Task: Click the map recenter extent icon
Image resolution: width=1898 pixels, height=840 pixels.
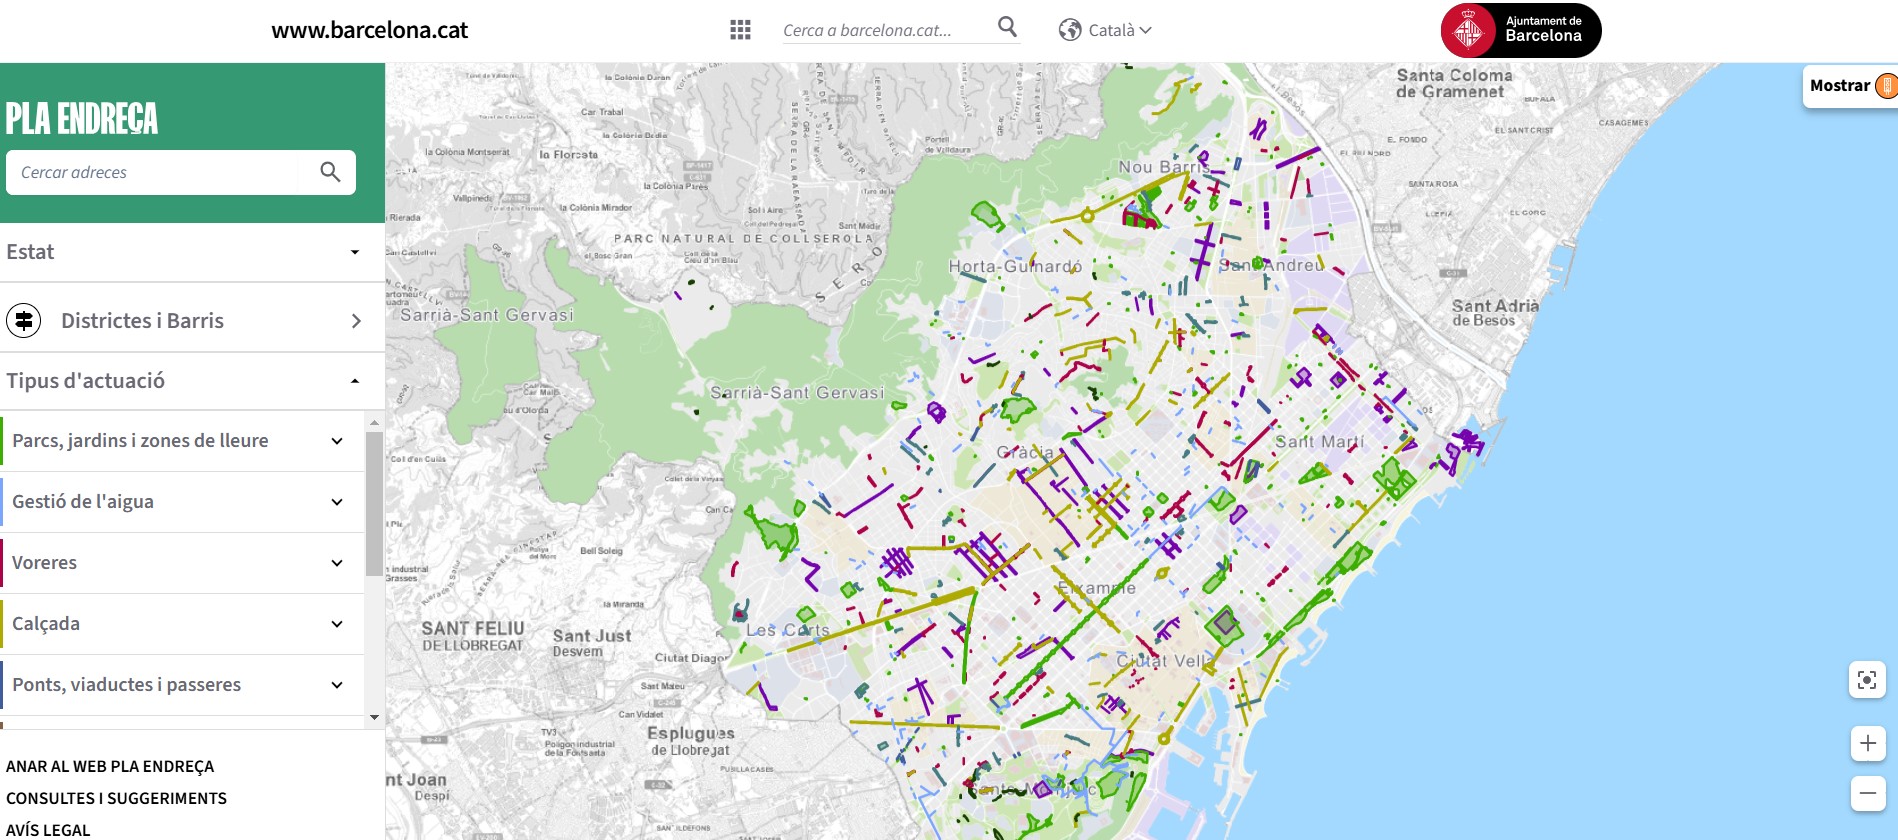Action: coord(1867,680)
